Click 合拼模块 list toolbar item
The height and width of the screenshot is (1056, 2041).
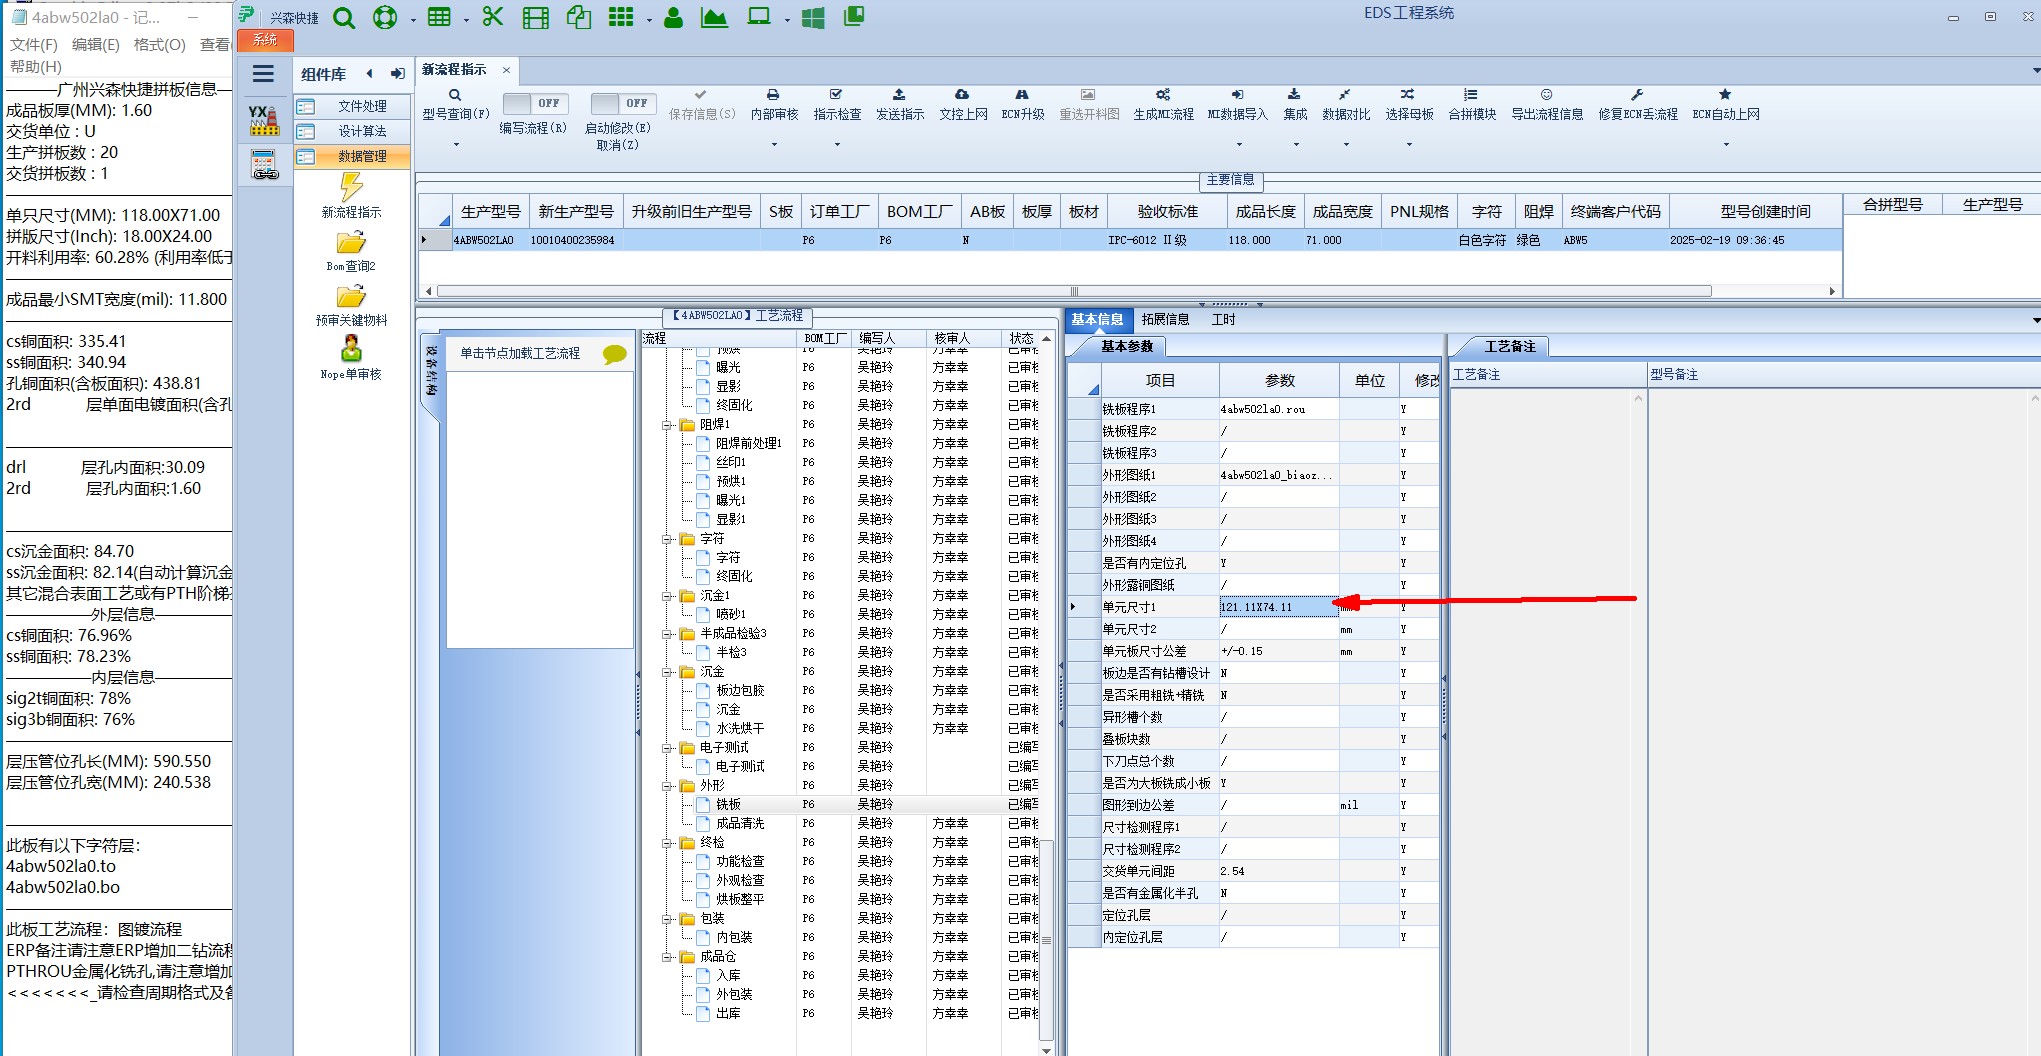point(1472,105)
